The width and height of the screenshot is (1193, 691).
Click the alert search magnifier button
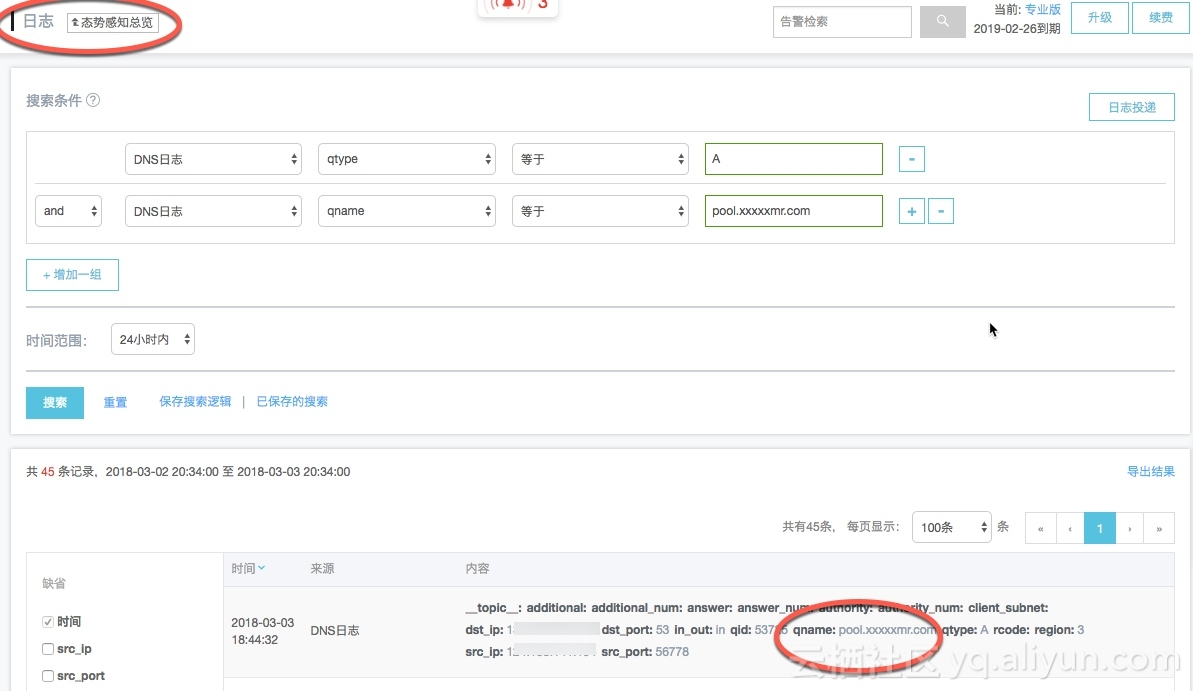pyautogui.click(x=942, y=21)
